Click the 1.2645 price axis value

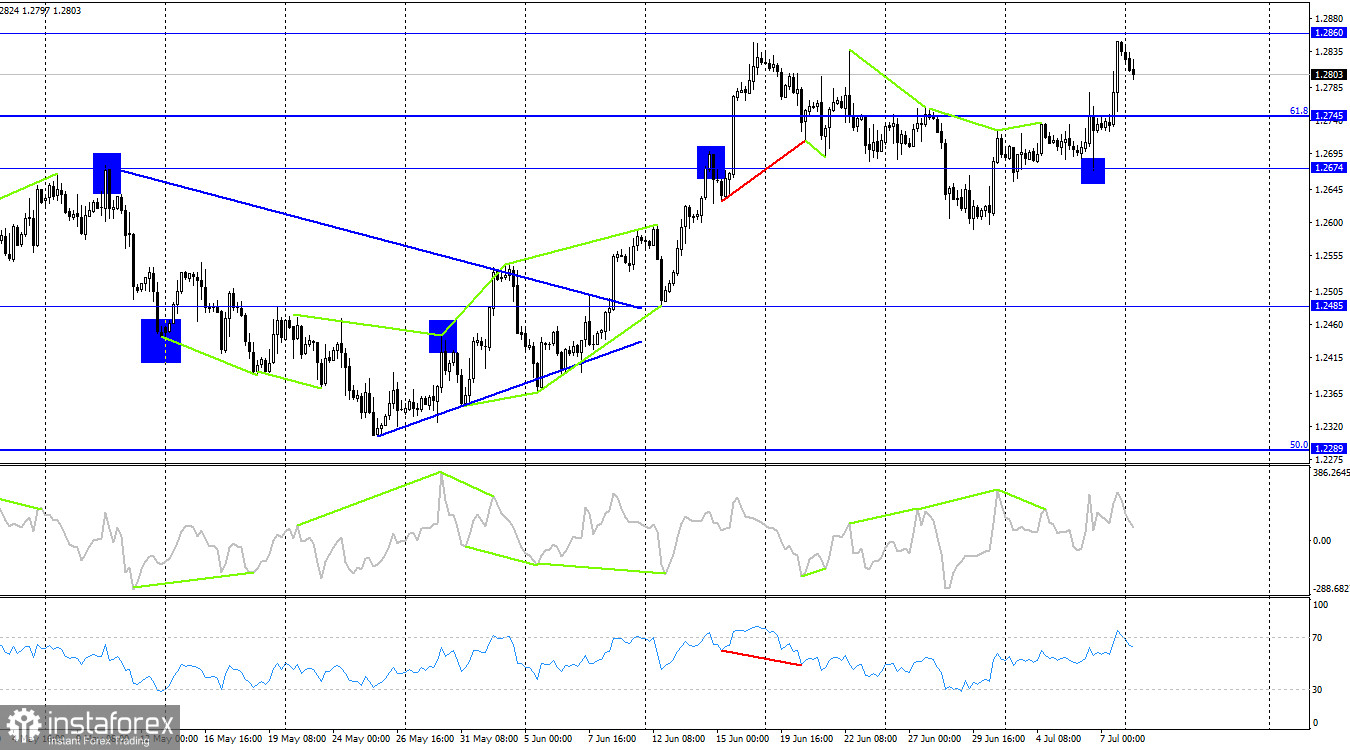(x=1330, y=189)
